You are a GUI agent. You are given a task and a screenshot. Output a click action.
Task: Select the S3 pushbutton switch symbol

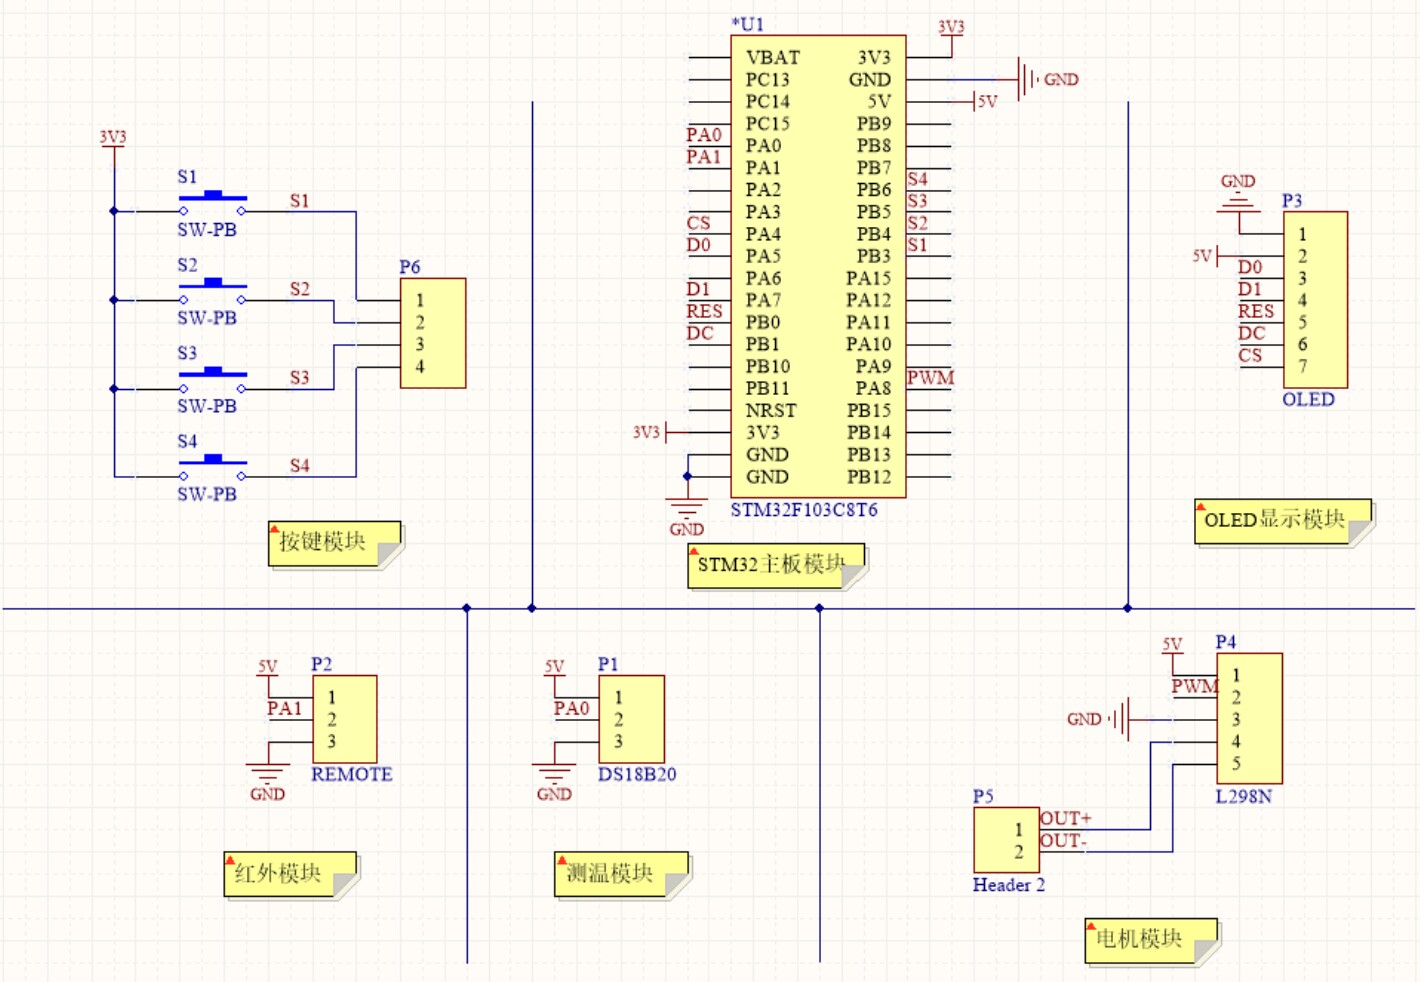[x=212, y=380]
